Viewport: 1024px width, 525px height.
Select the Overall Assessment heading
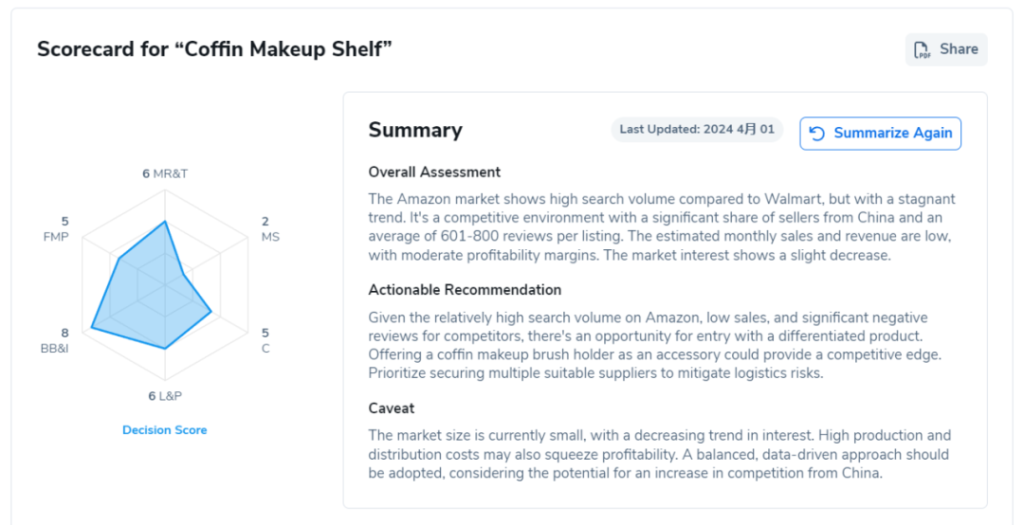(434, 172)
